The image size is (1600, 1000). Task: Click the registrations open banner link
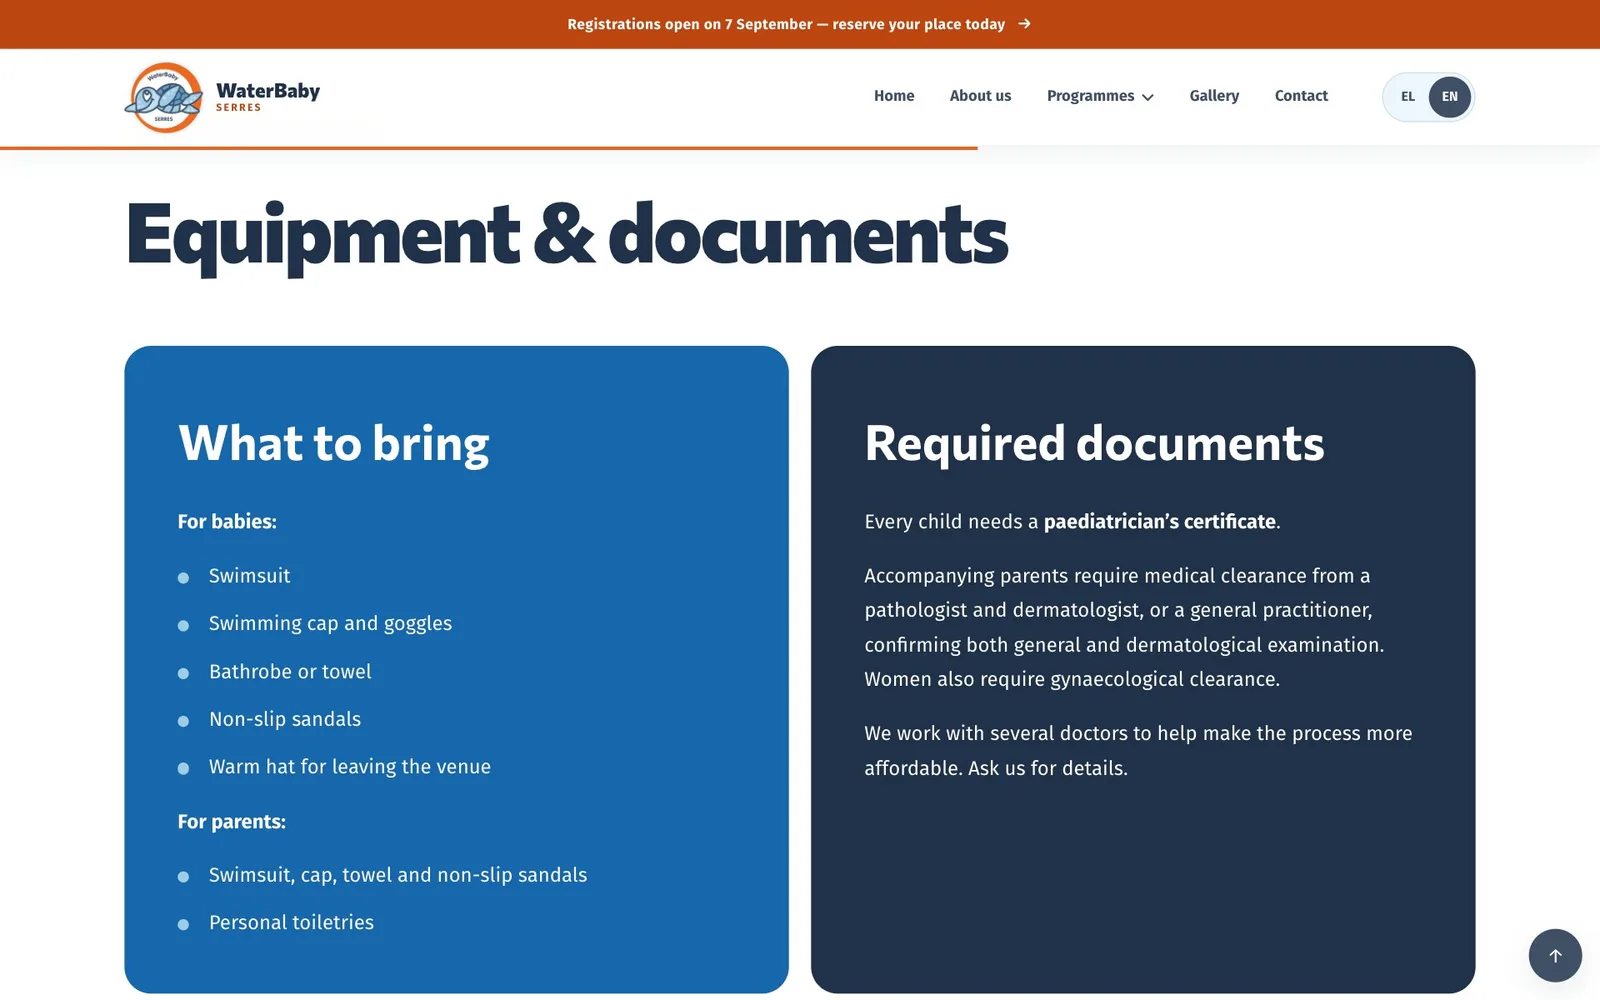pos(798,24)
